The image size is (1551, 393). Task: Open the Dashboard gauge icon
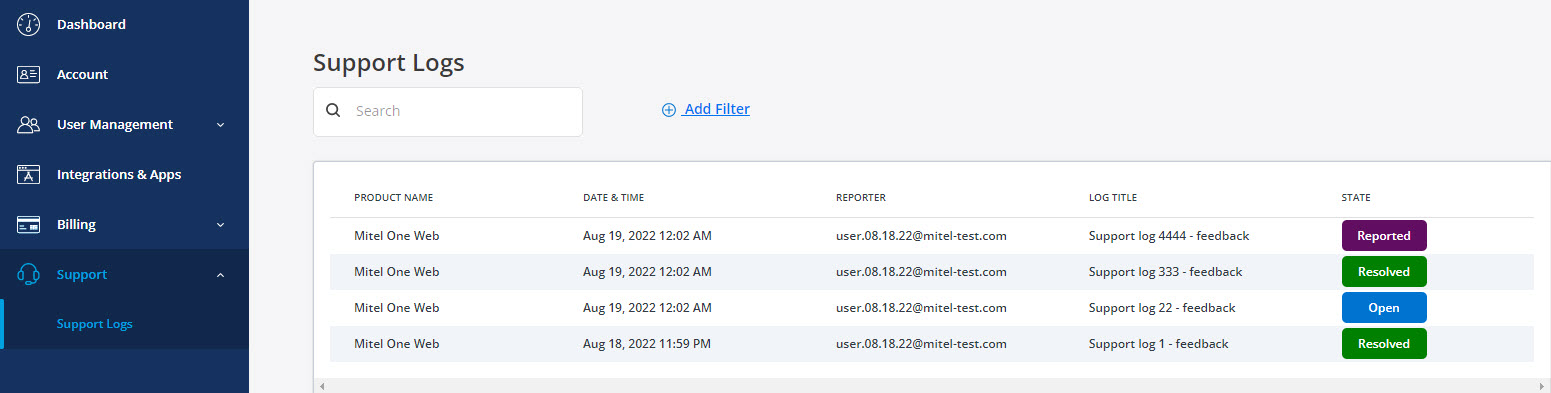click(x=28, y=24)
